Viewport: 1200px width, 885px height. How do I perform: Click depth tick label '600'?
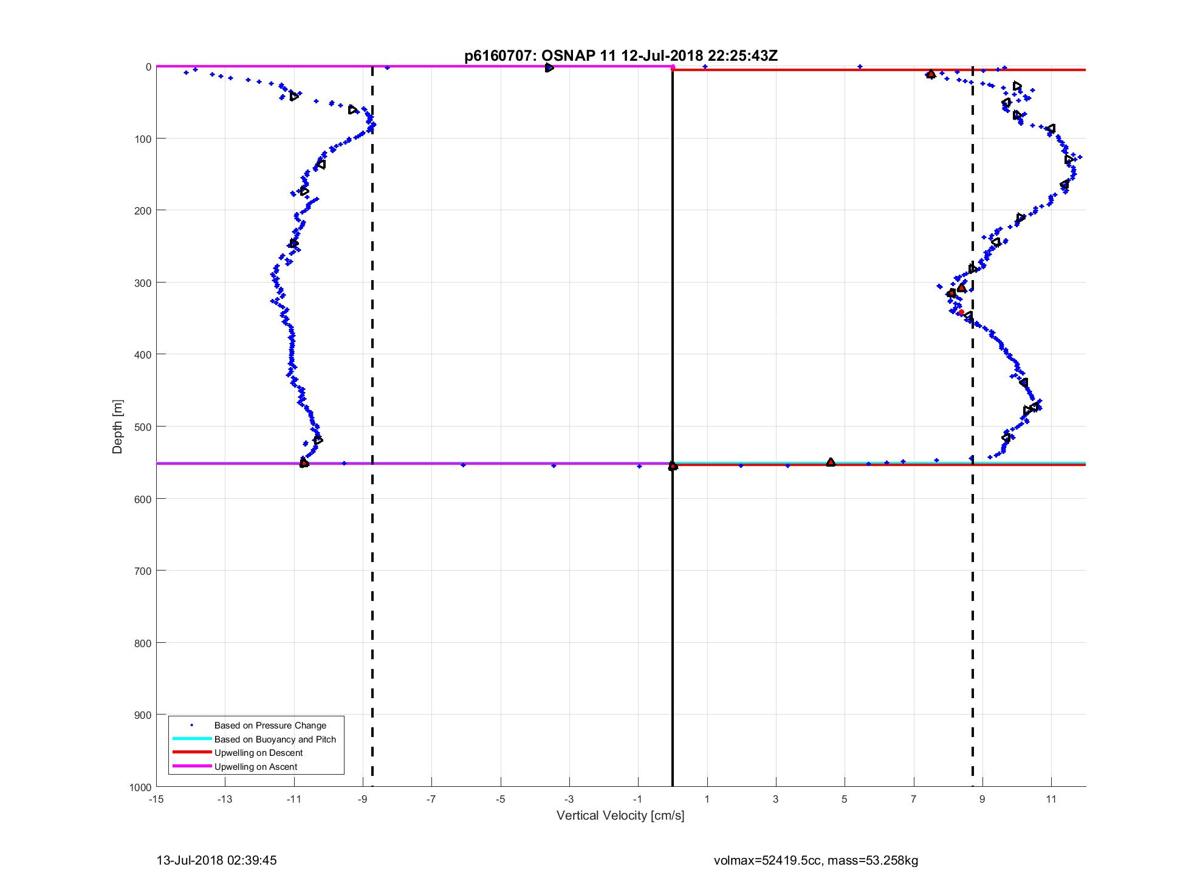(x=142, y=499)
